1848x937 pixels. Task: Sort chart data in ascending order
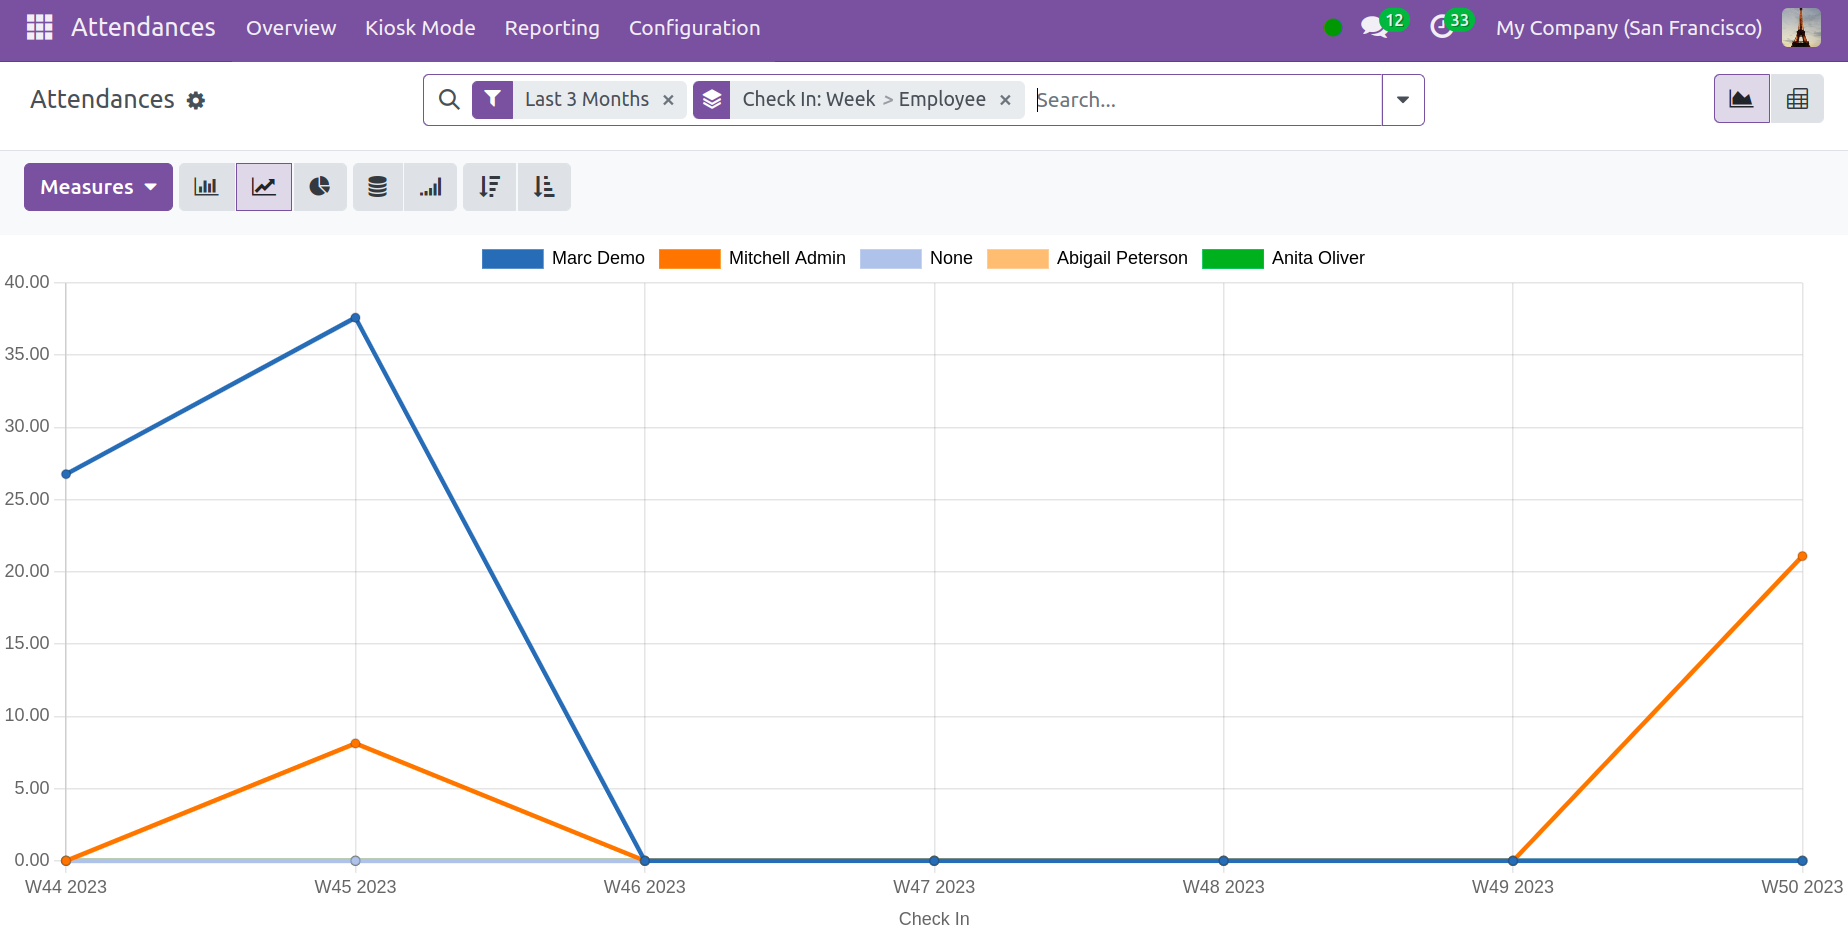544,187
